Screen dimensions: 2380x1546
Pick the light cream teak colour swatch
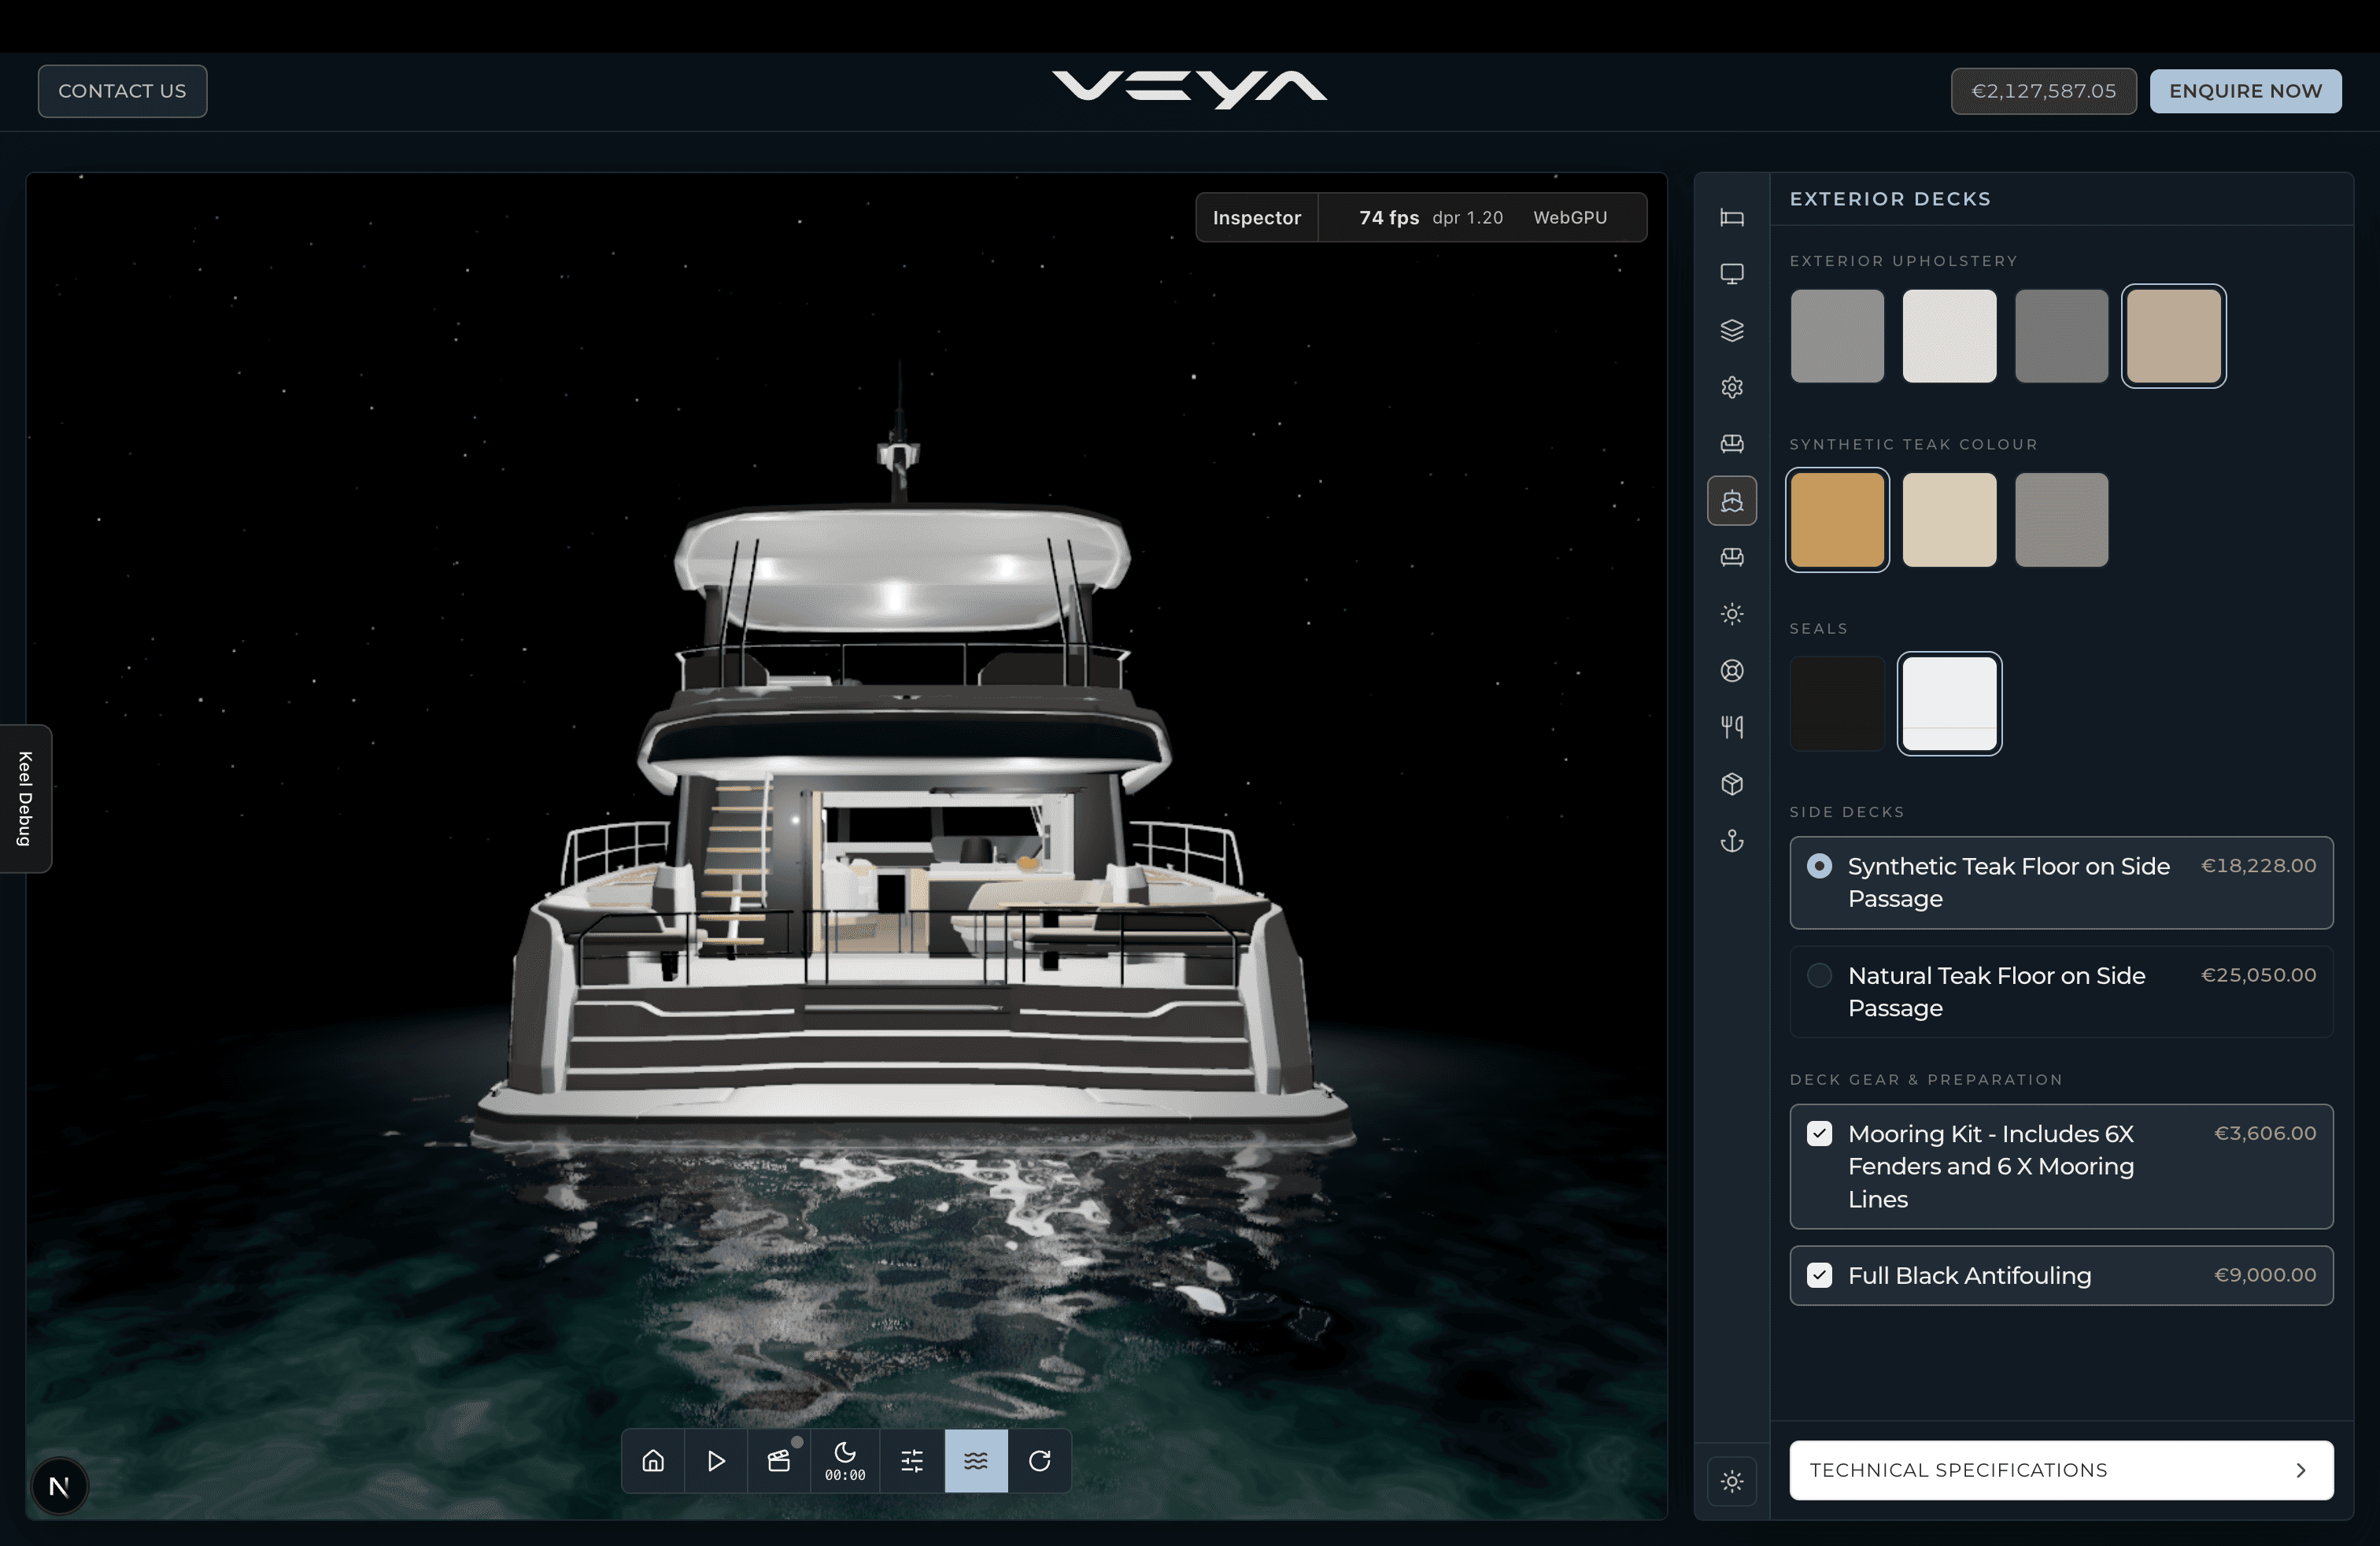[1949, 520]
